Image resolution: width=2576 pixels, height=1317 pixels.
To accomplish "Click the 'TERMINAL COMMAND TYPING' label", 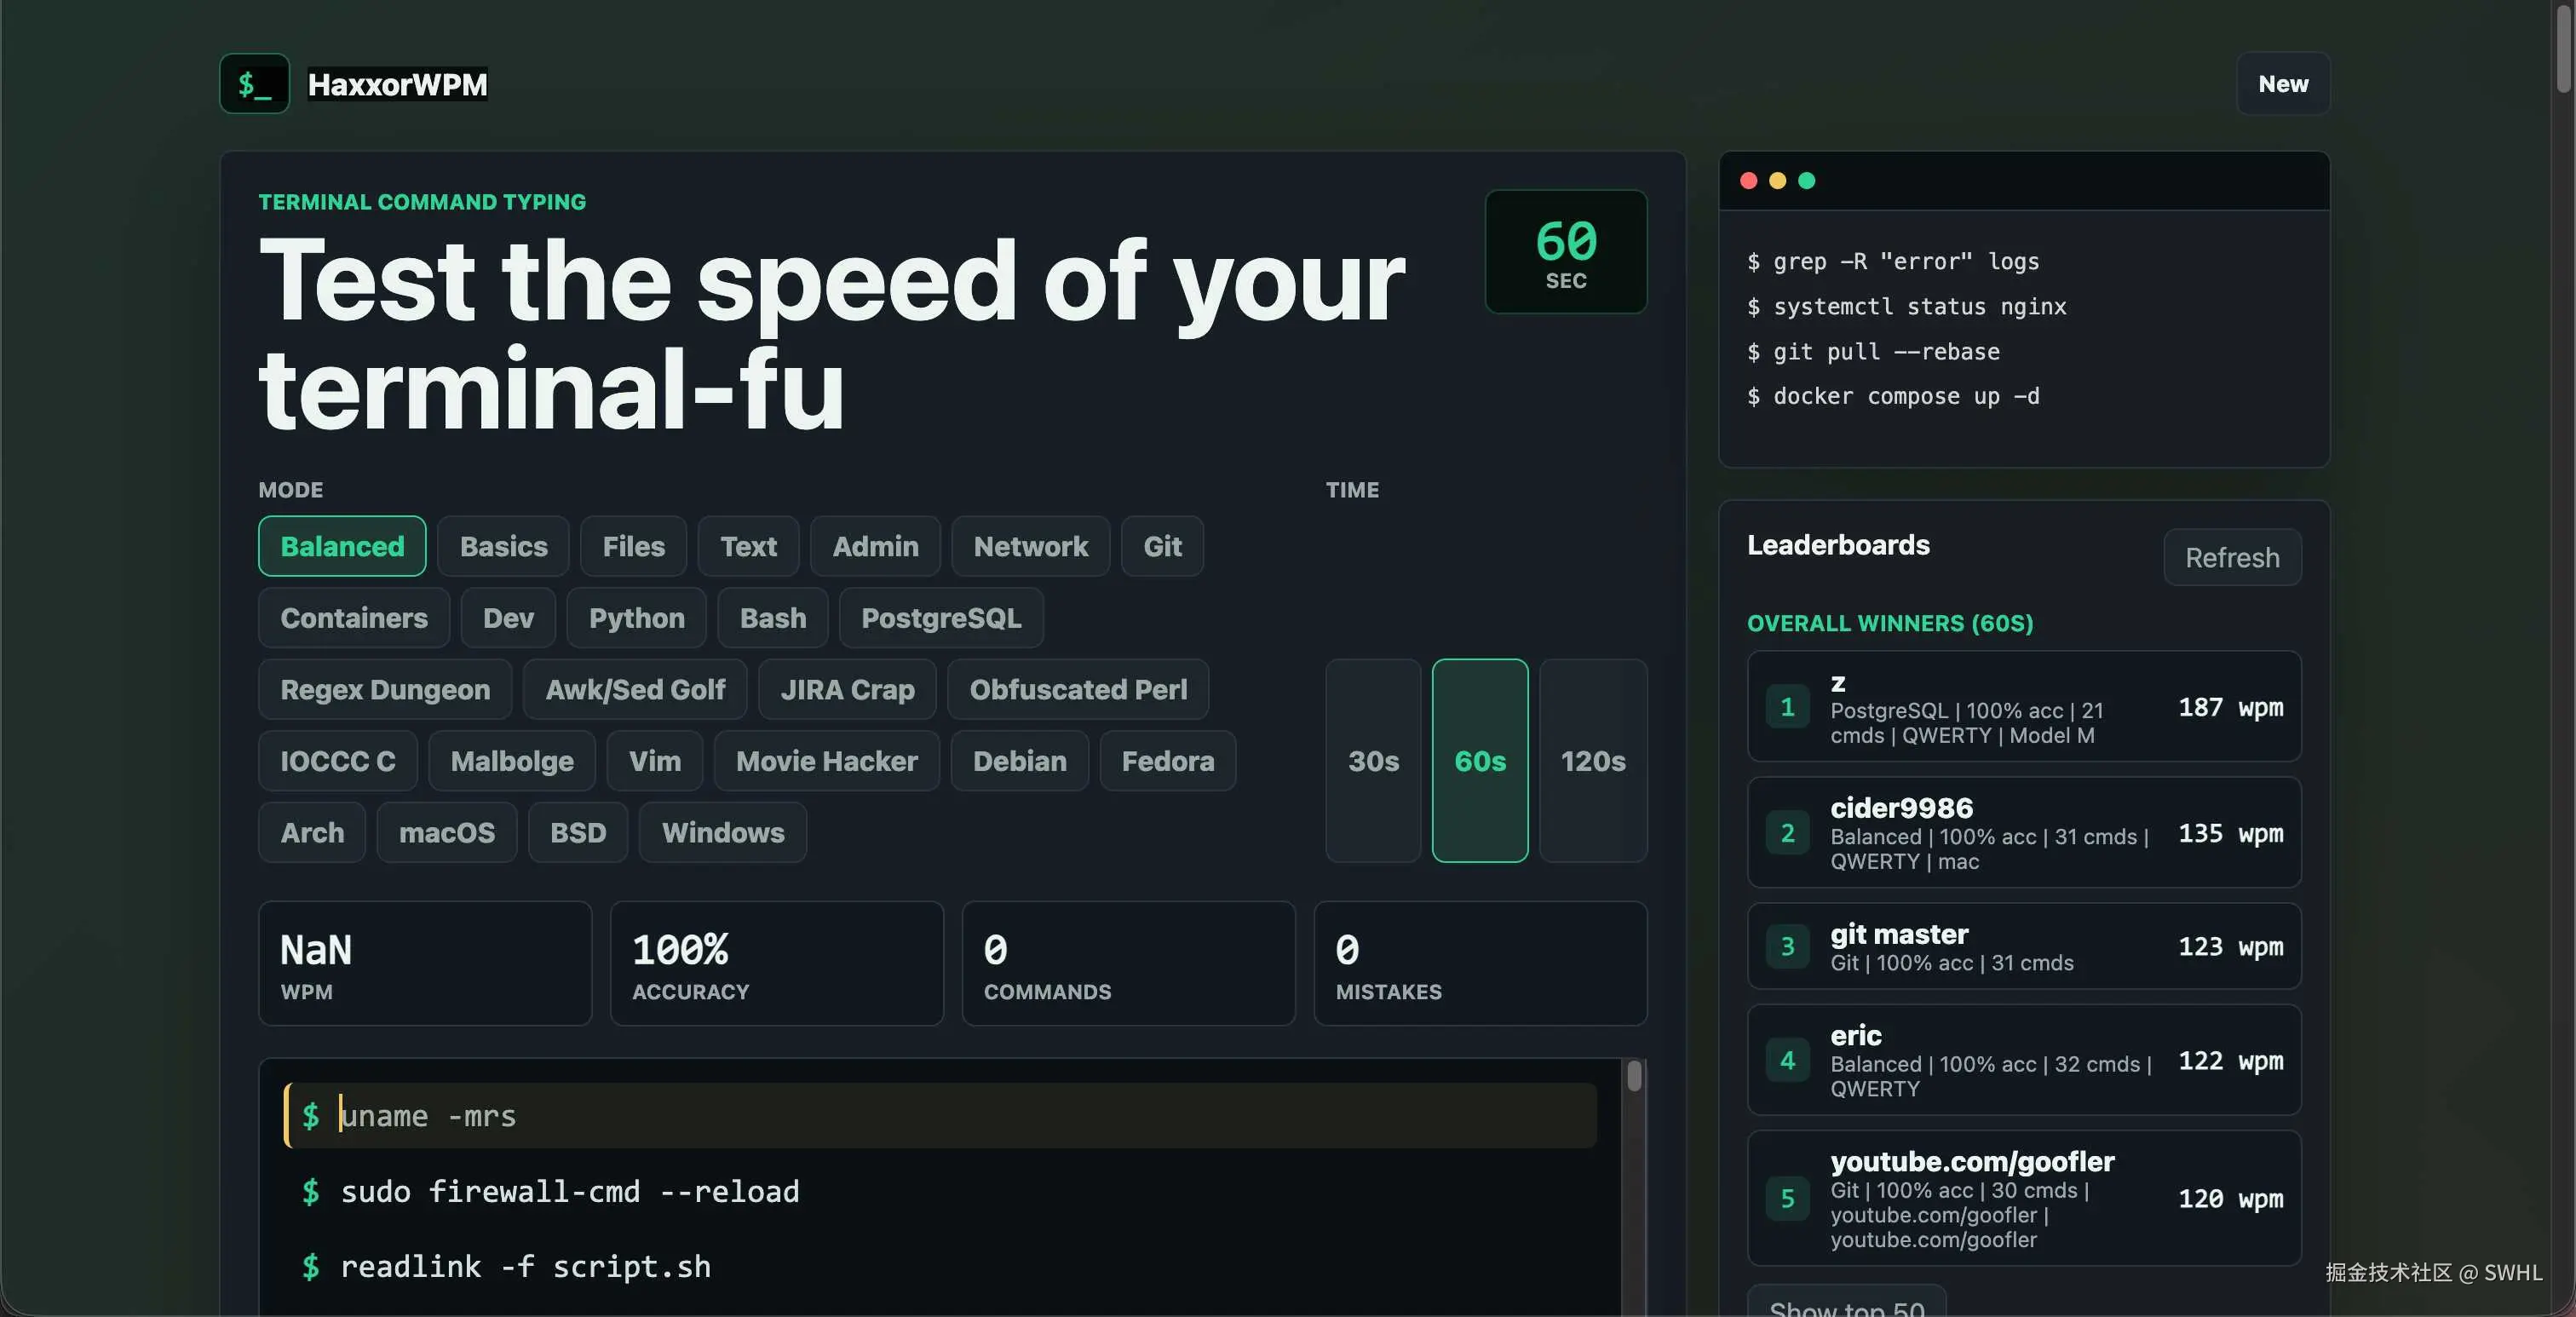I will coord(422,202).
